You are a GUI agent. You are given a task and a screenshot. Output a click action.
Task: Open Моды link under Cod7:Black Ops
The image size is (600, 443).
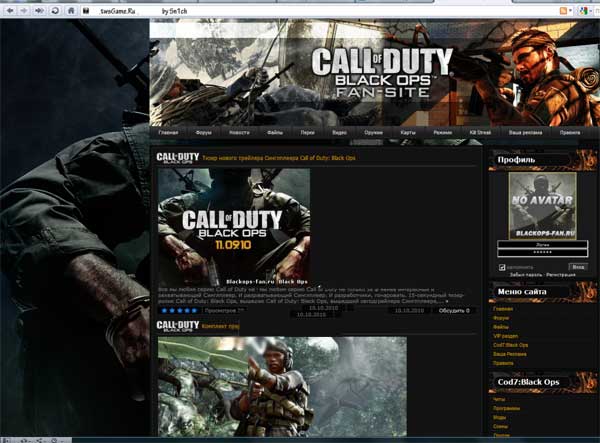coord(499,417)
